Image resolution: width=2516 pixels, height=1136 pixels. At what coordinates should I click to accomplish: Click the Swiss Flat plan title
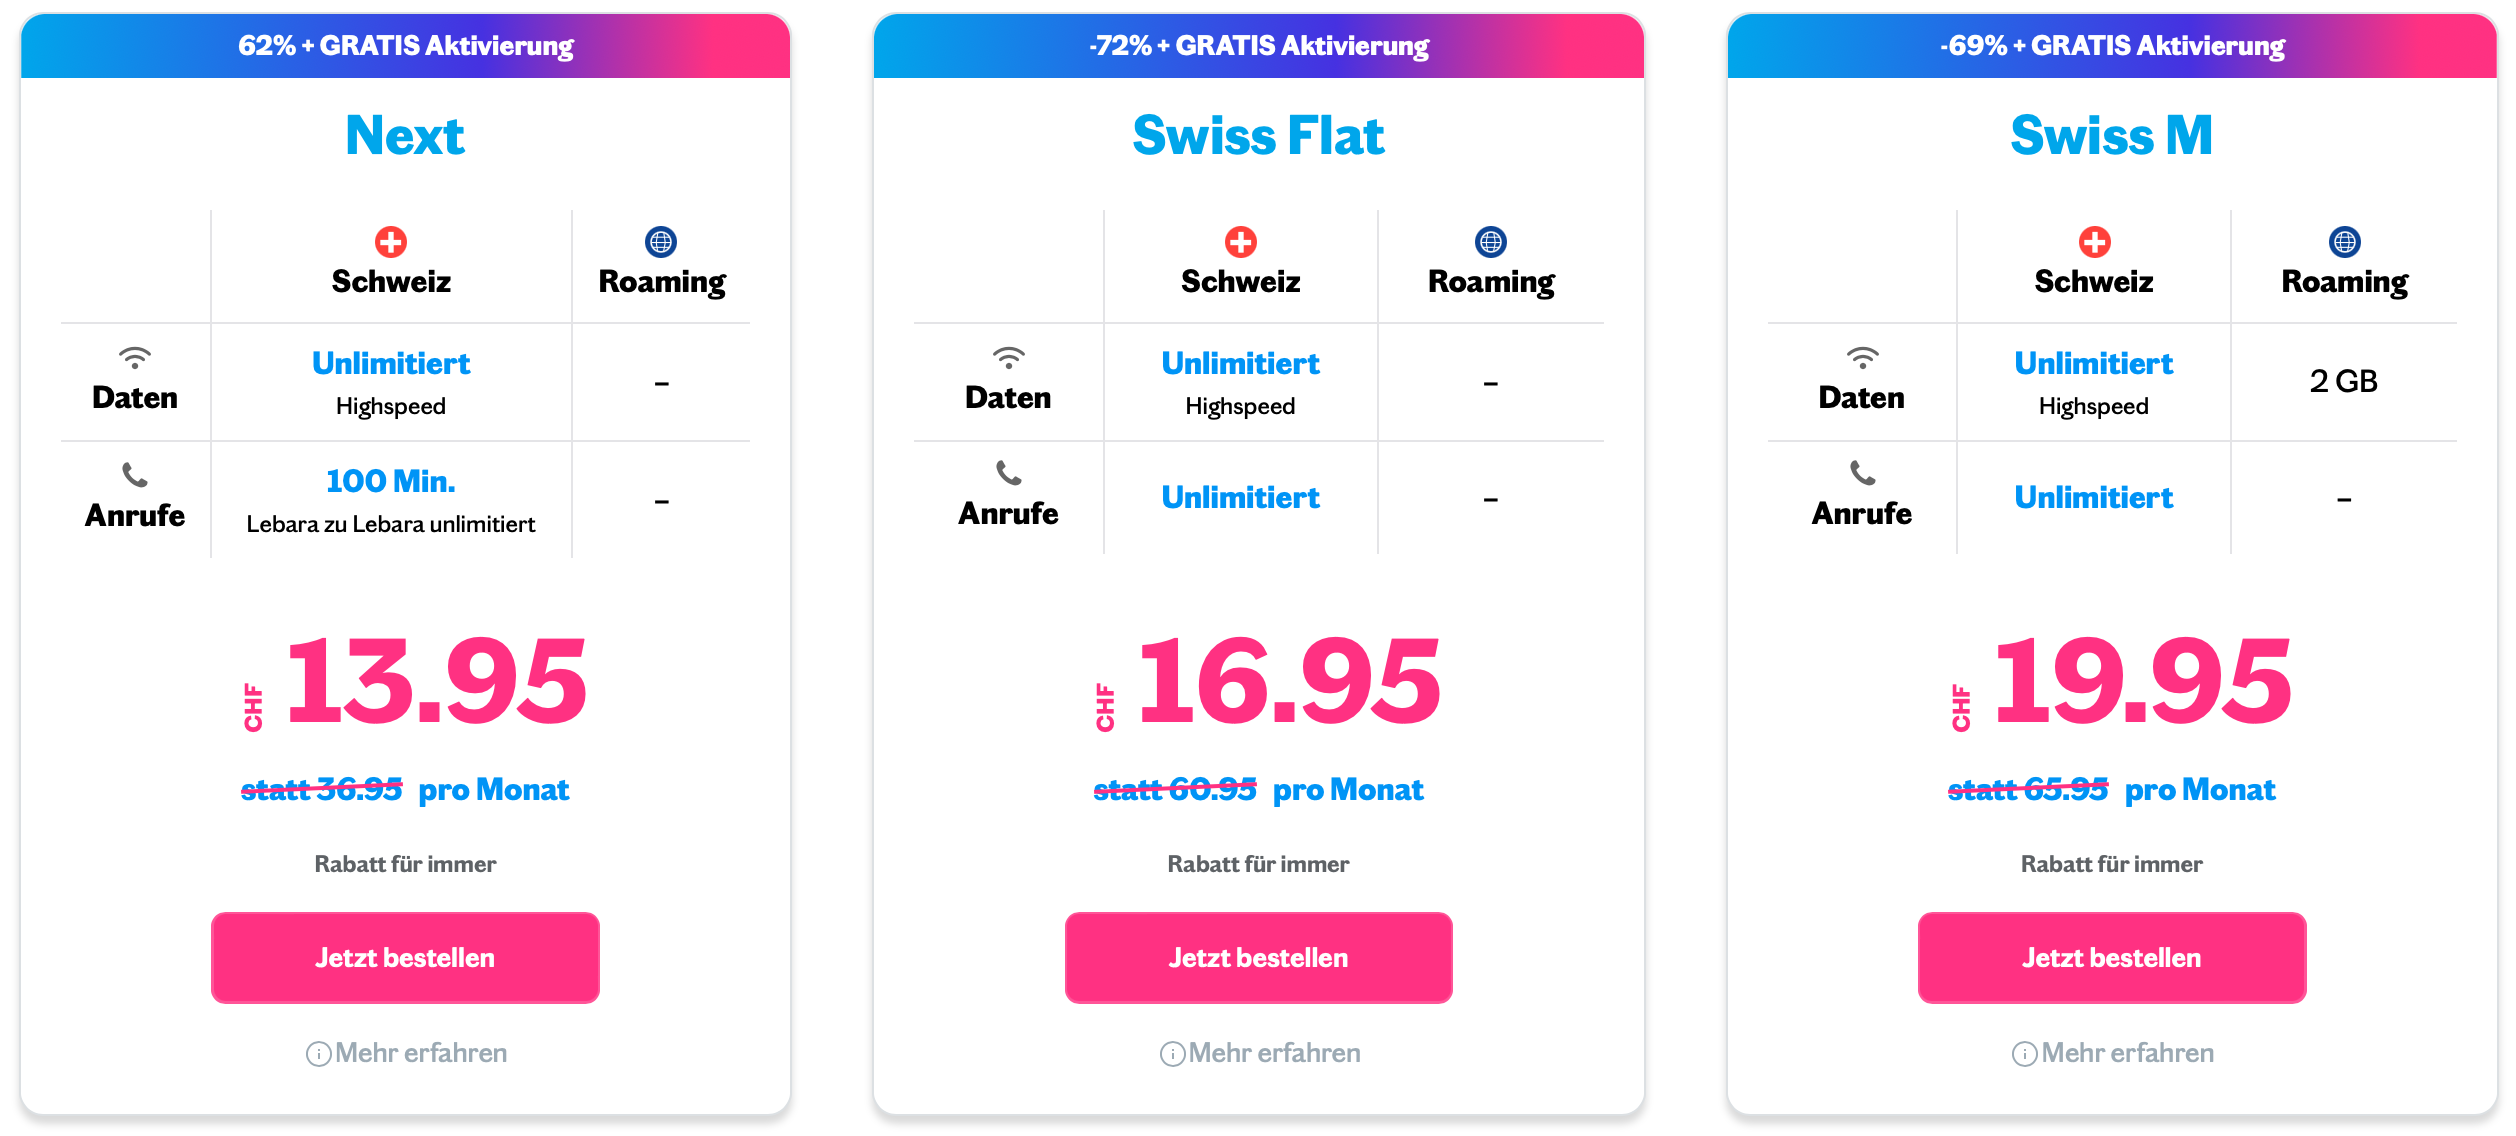point(1258,135)
